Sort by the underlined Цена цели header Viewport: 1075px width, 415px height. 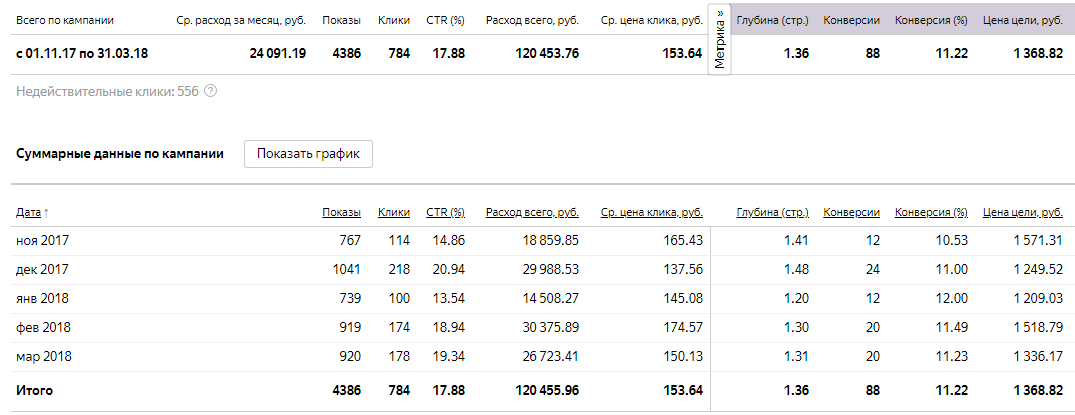1023,212
